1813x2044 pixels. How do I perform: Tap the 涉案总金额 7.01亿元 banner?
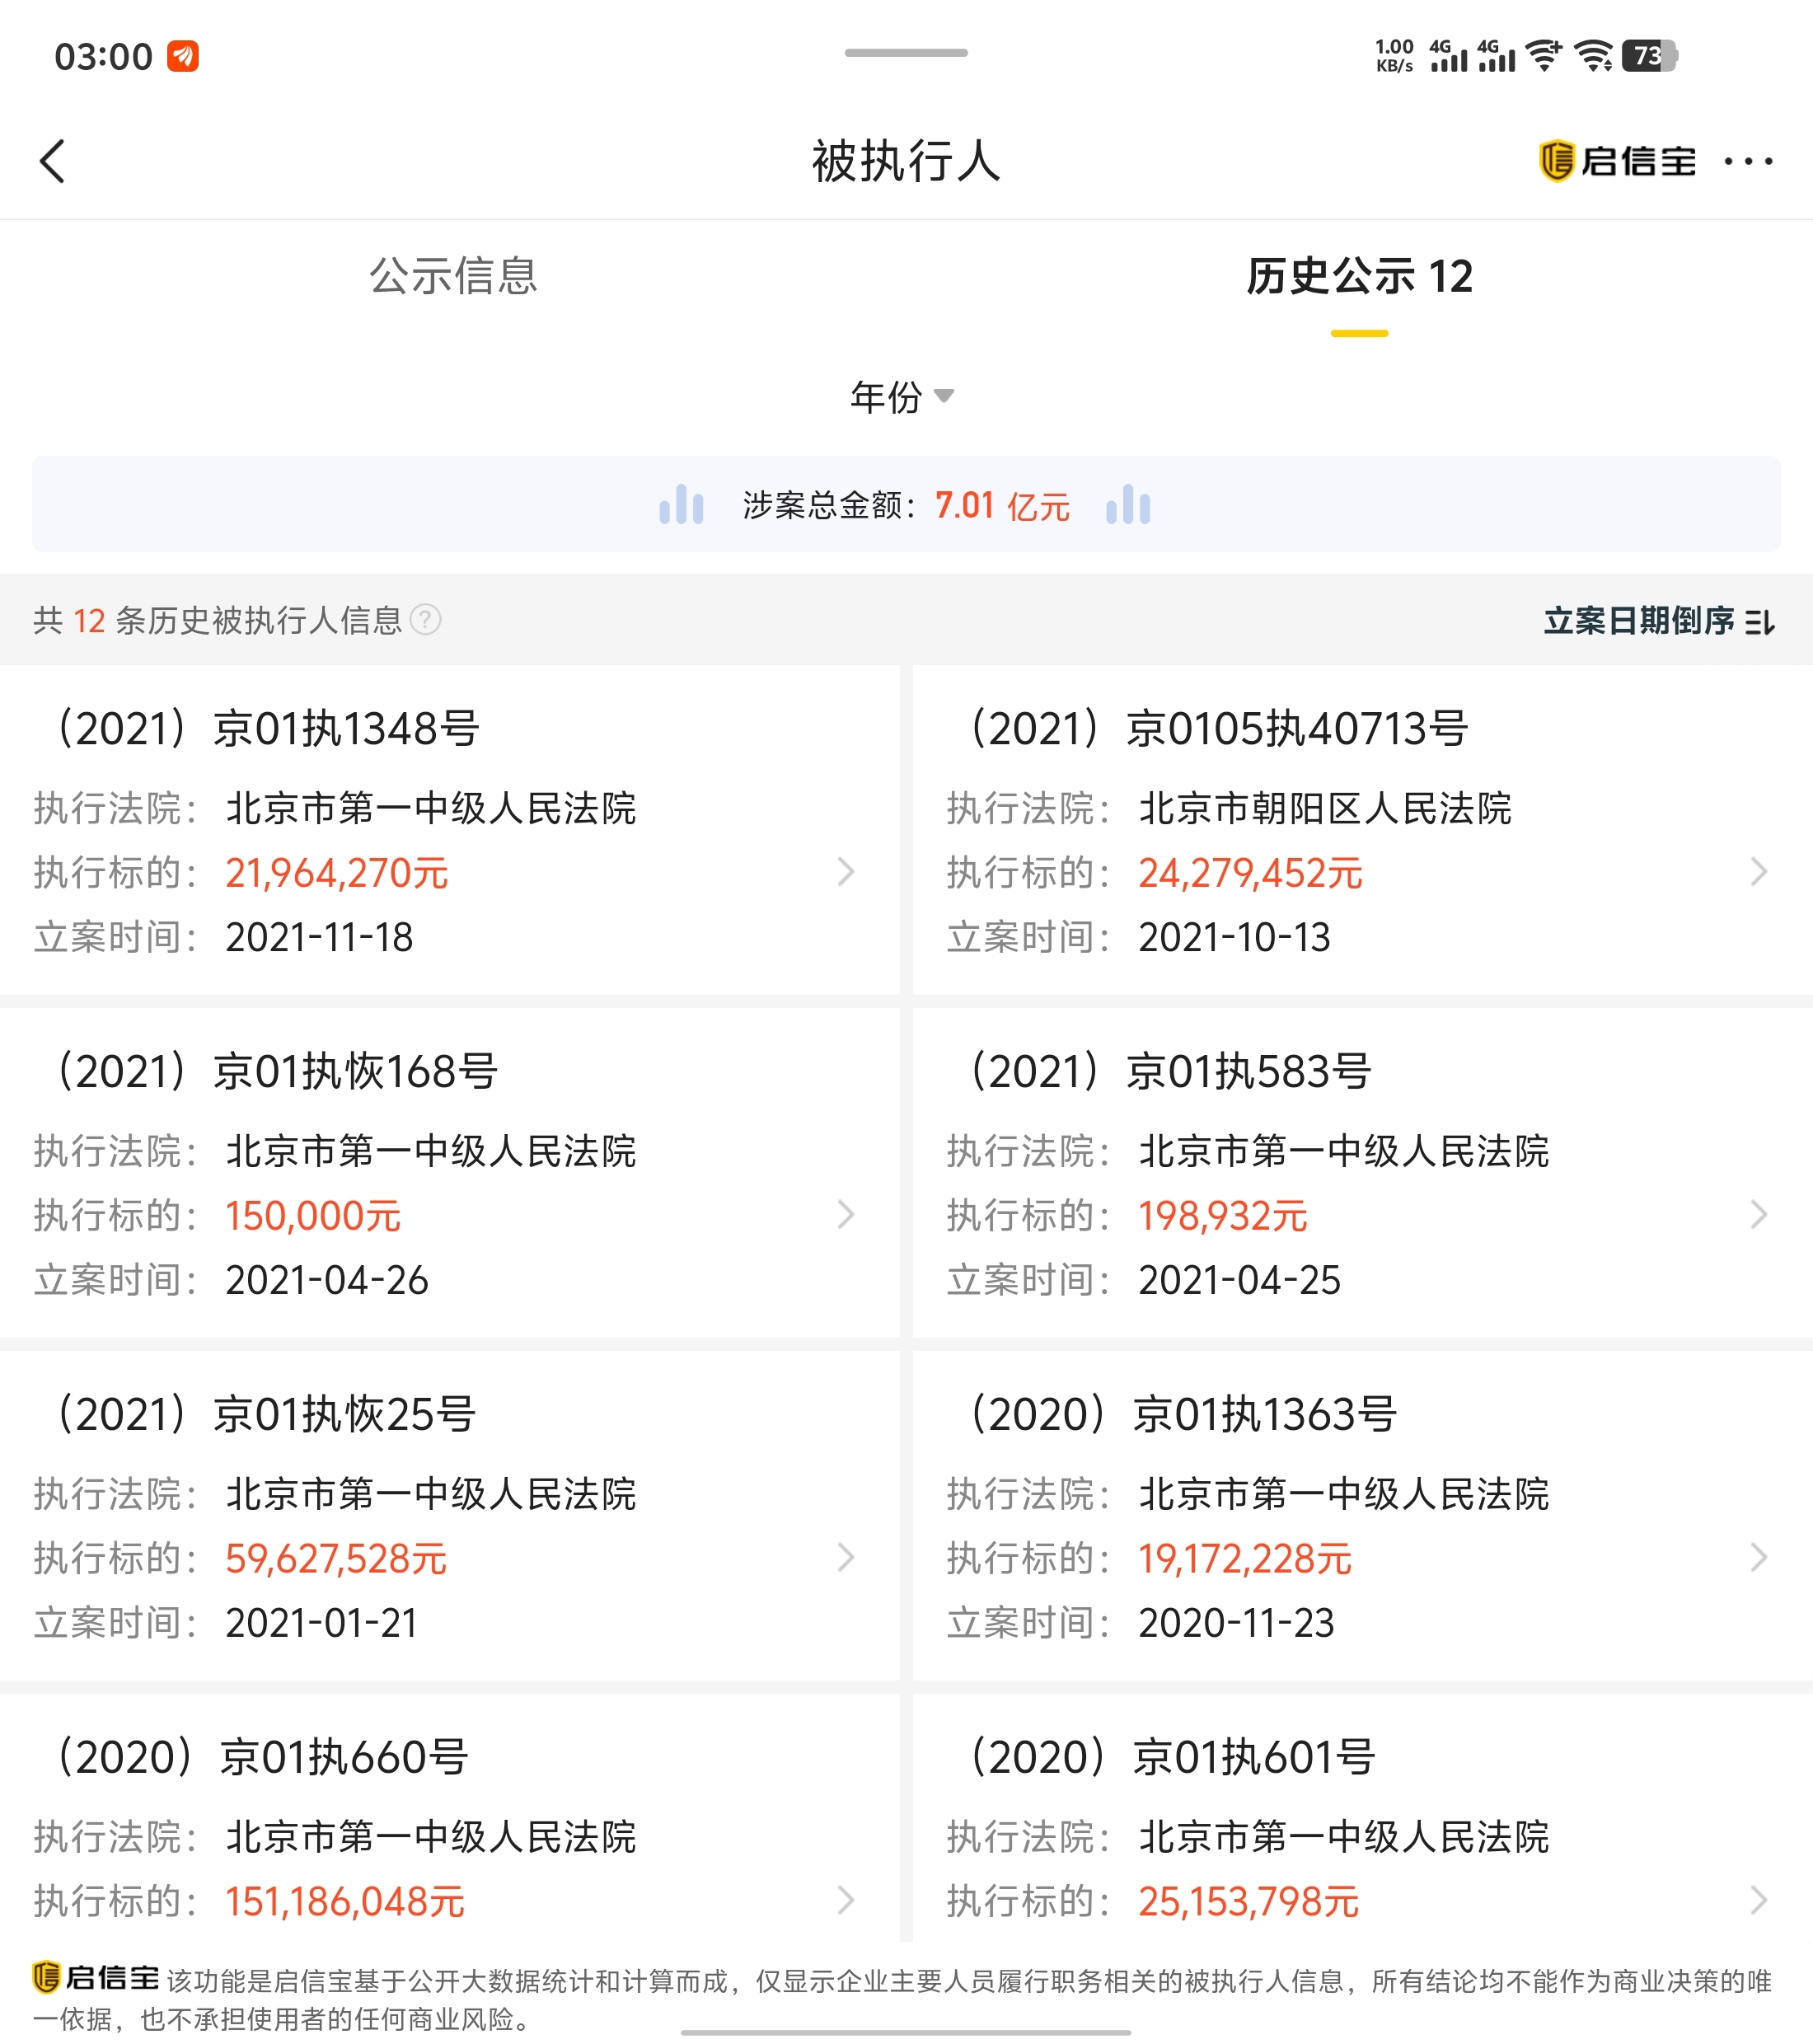click(905, 504)
